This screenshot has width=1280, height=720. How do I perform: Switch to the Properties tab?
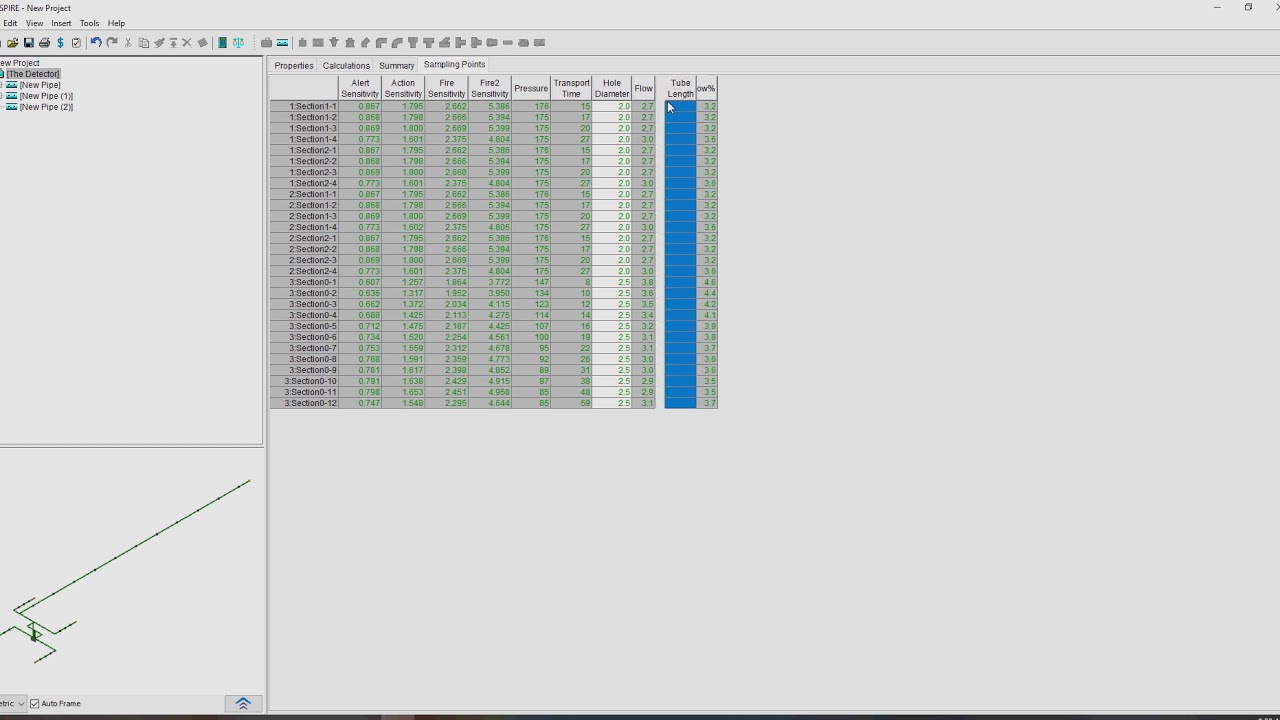click(x=294, y=65)
